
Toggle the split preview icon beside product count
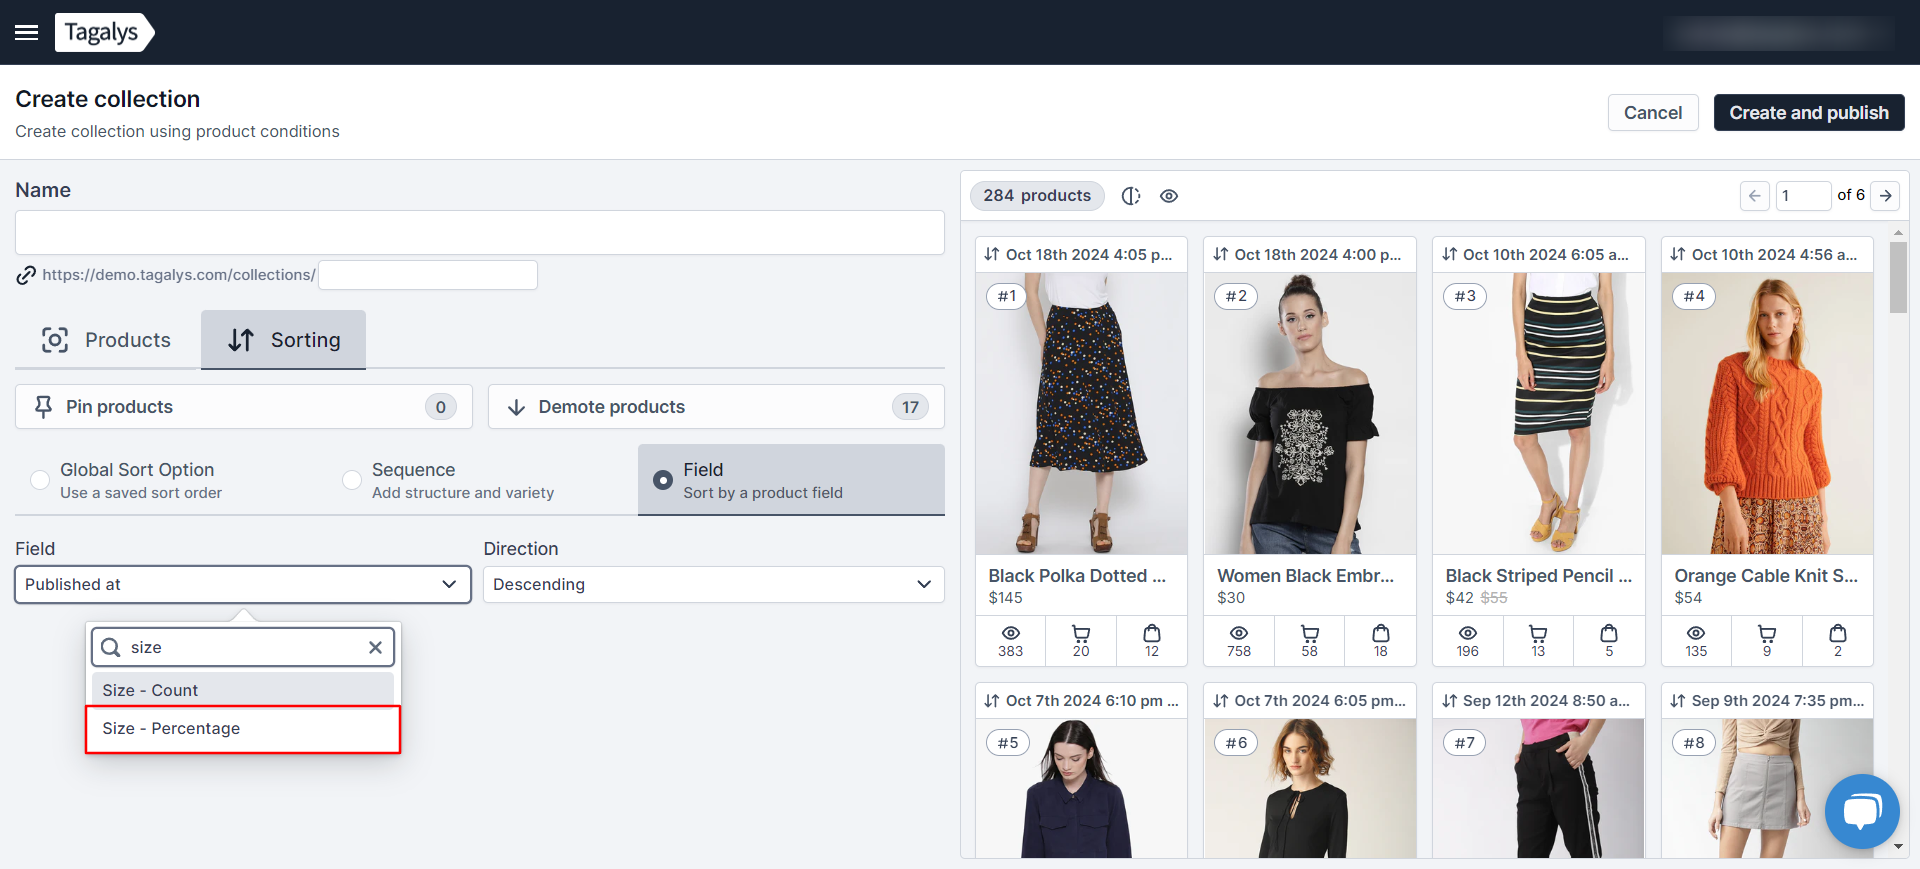[x=1131, y=196]
